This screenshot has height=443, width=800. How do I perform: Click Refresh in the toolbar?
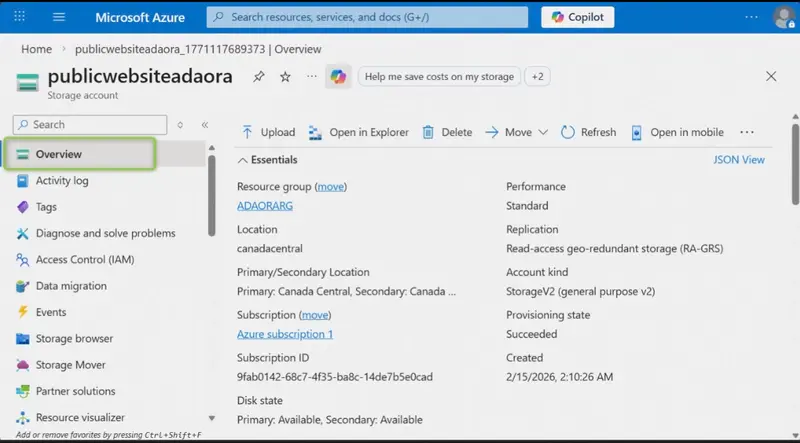[x=588, y=132]
